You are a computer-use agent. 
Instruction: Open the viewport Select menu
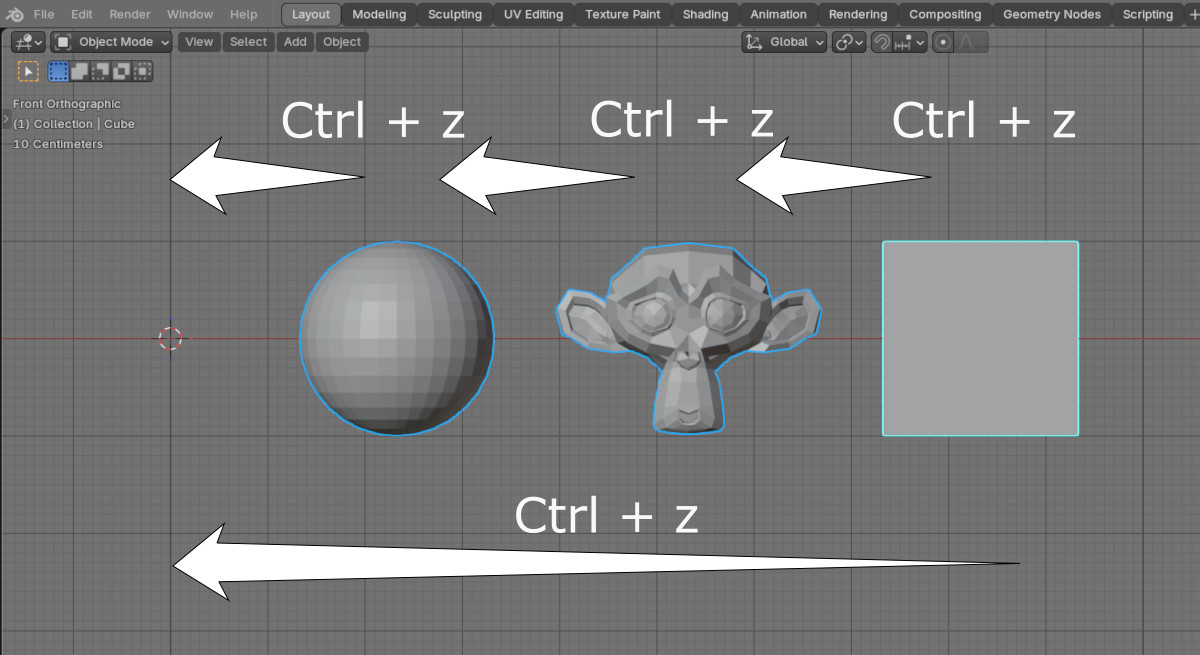pyautogui.click(x=248, y=42)
